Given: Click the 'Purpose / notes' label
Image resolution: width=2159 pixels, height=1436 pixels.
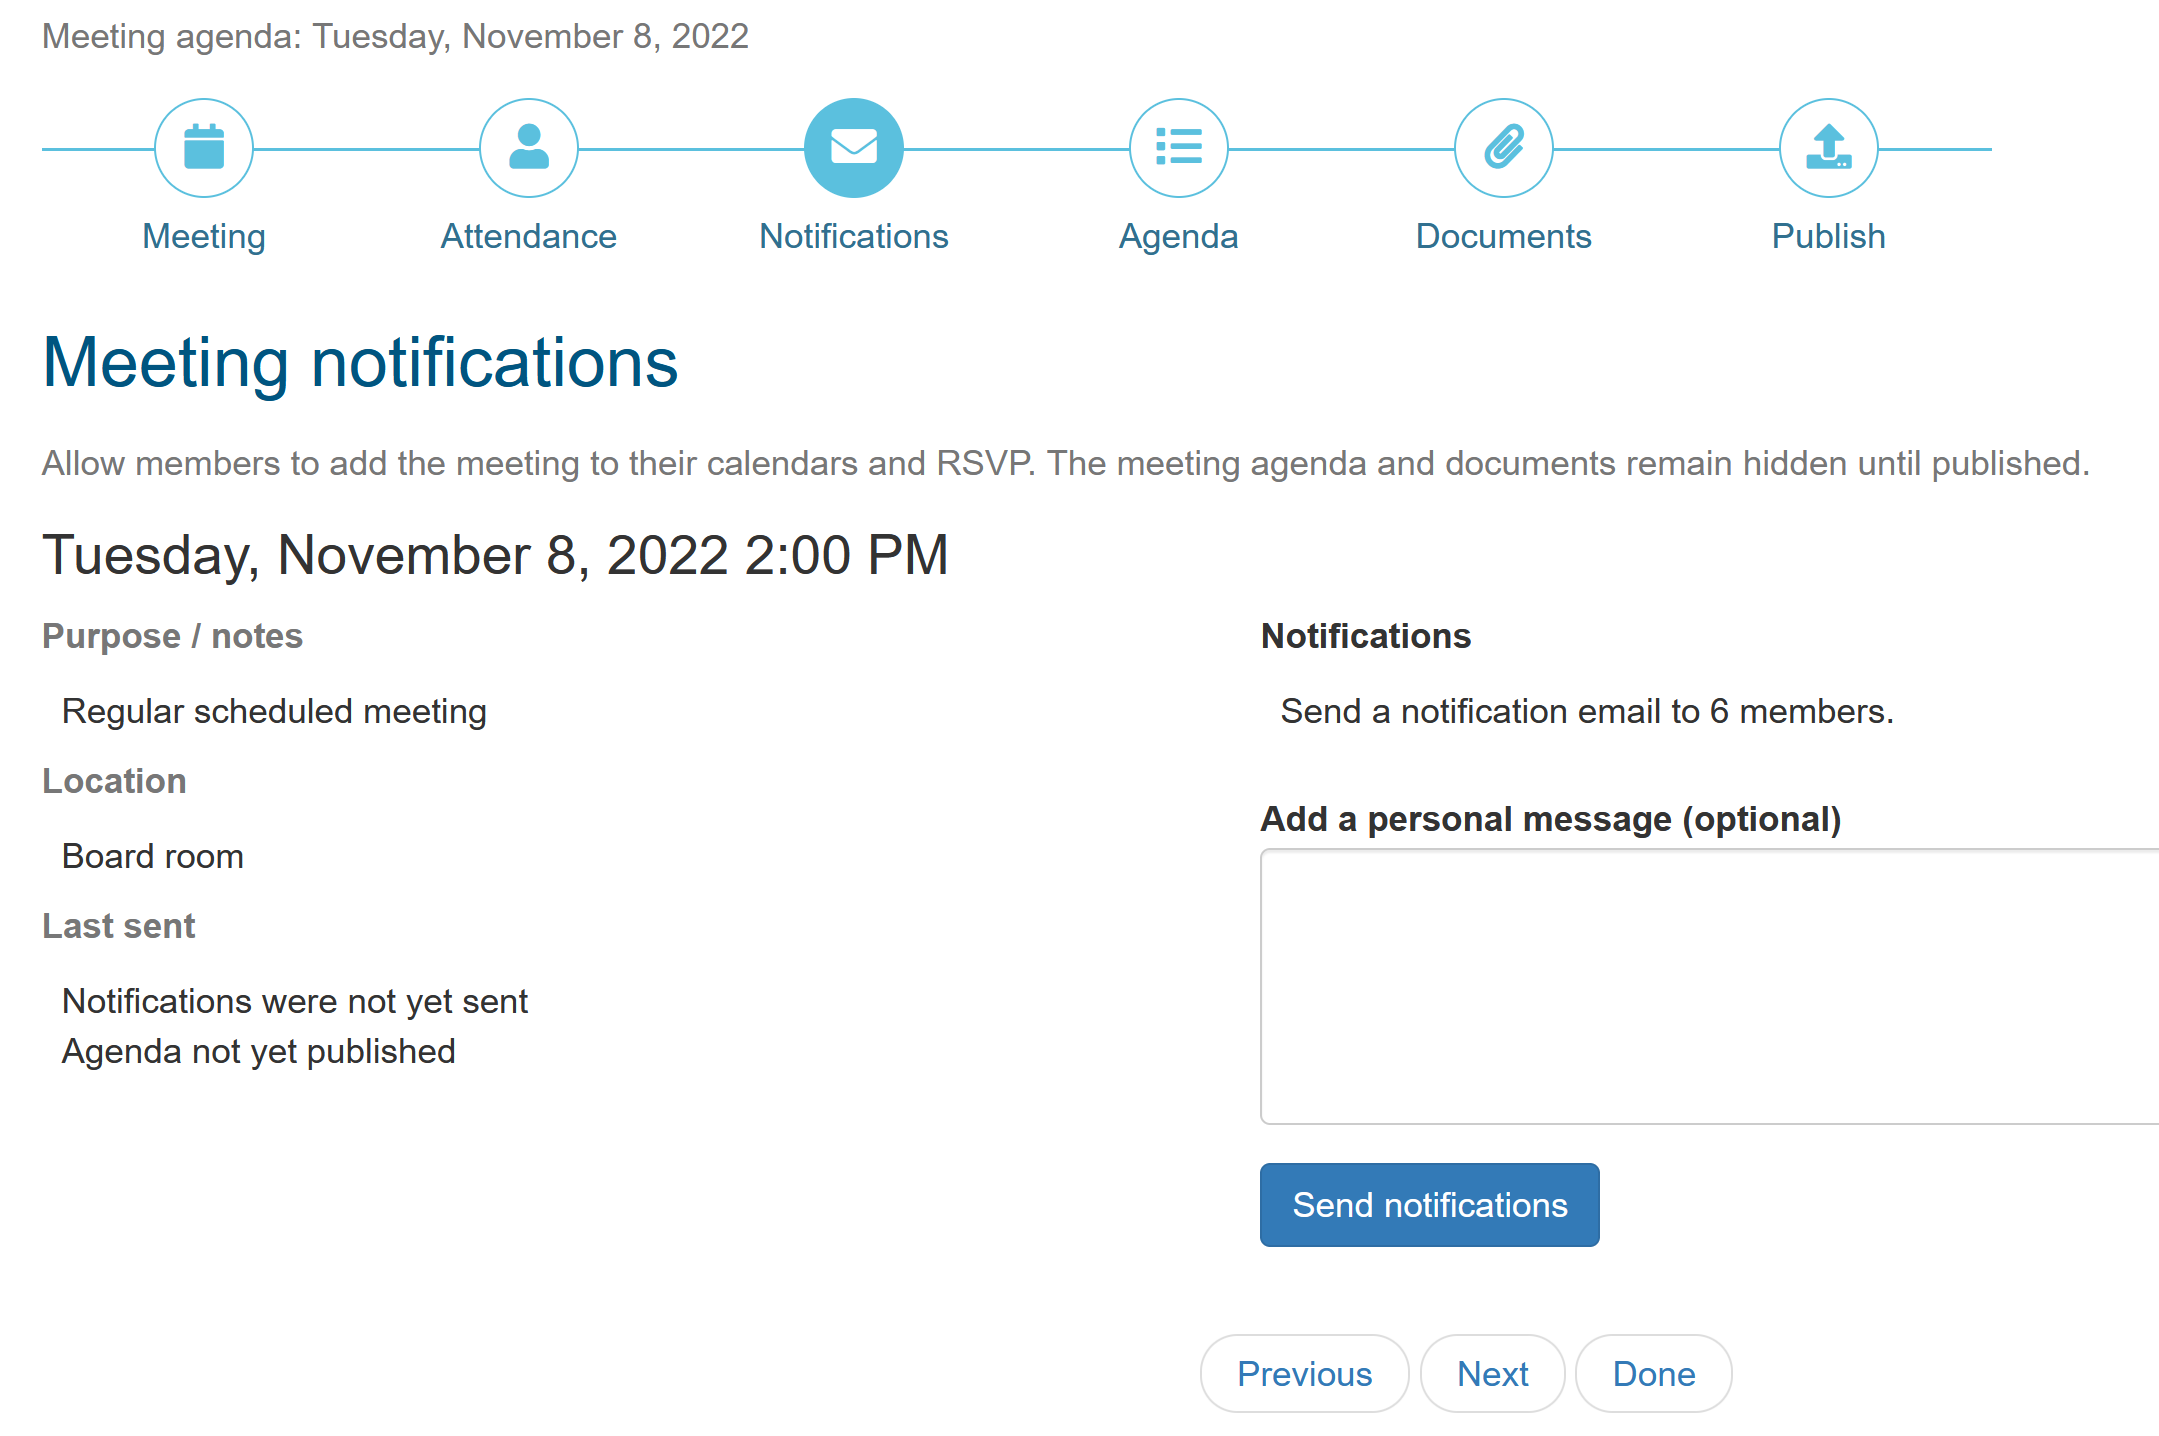Looking at the screenshot, I should click(172, 637).
